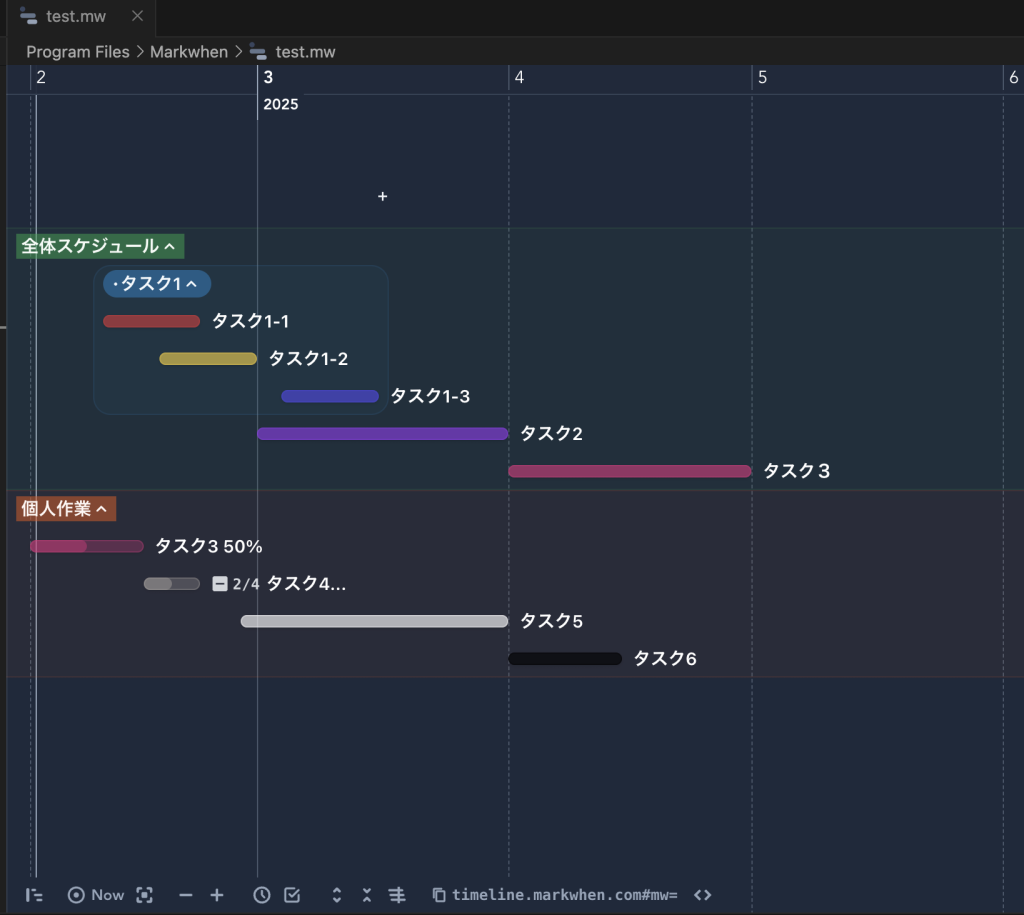The height and width of the screenshot is (915, 1024).
Task: Click the code brackets icon
Action: tap(703, 895)
